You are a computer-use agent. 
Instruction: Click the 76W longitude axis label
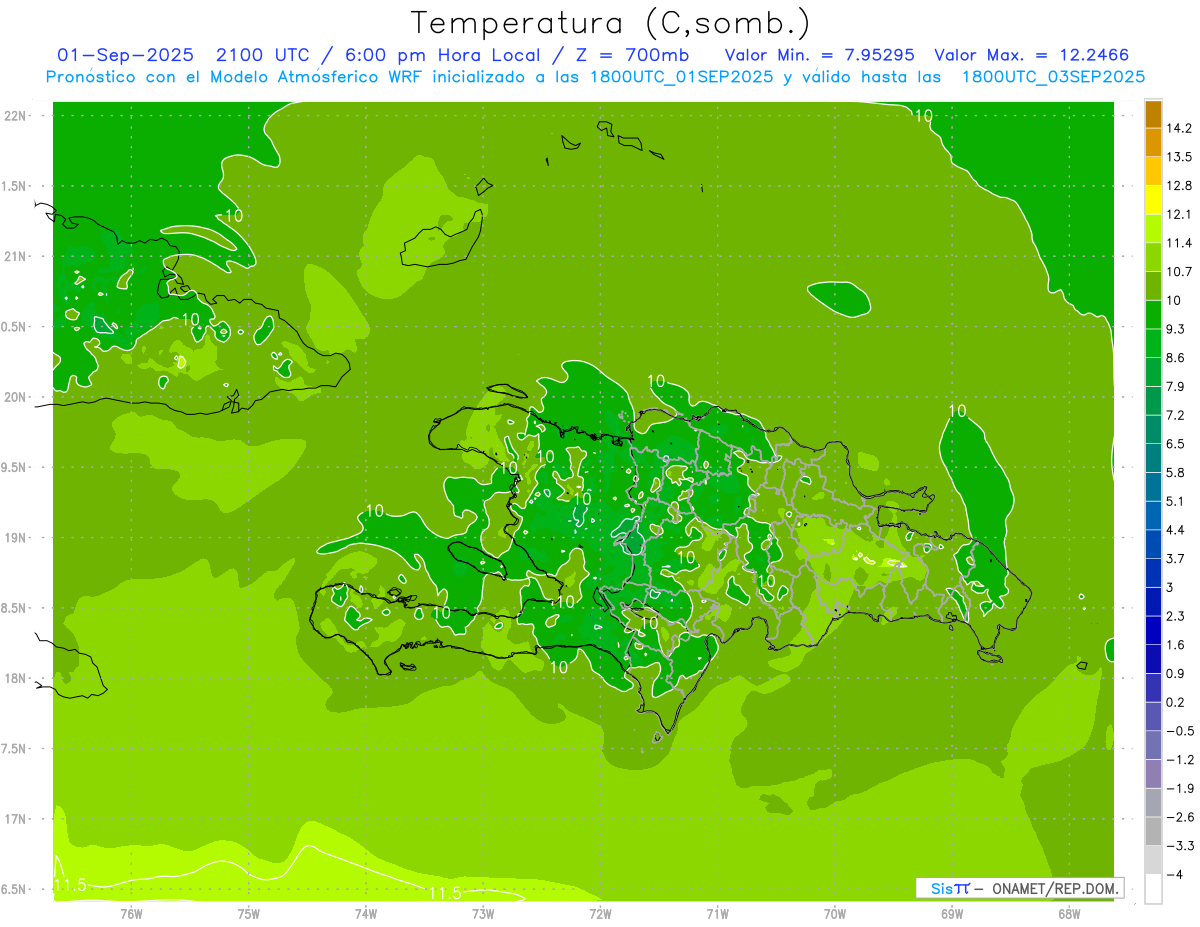[x=131, y=913]
